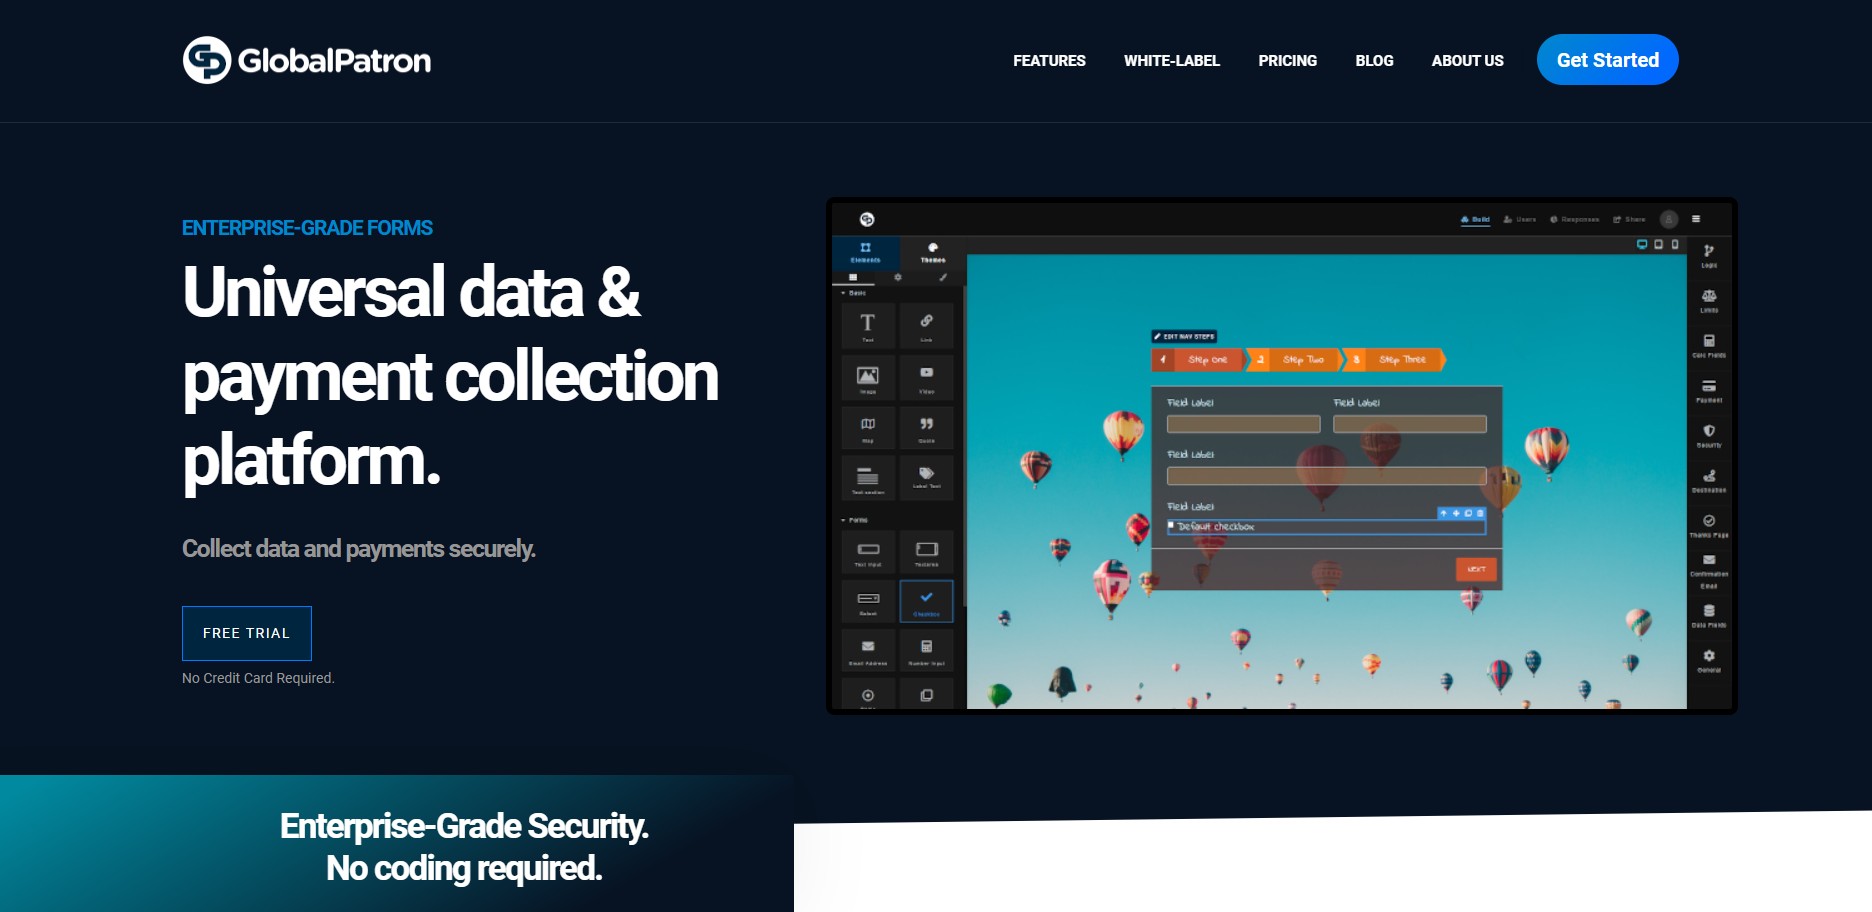Go to the WHITE-LABEL page

click(x=1171, y=61)
